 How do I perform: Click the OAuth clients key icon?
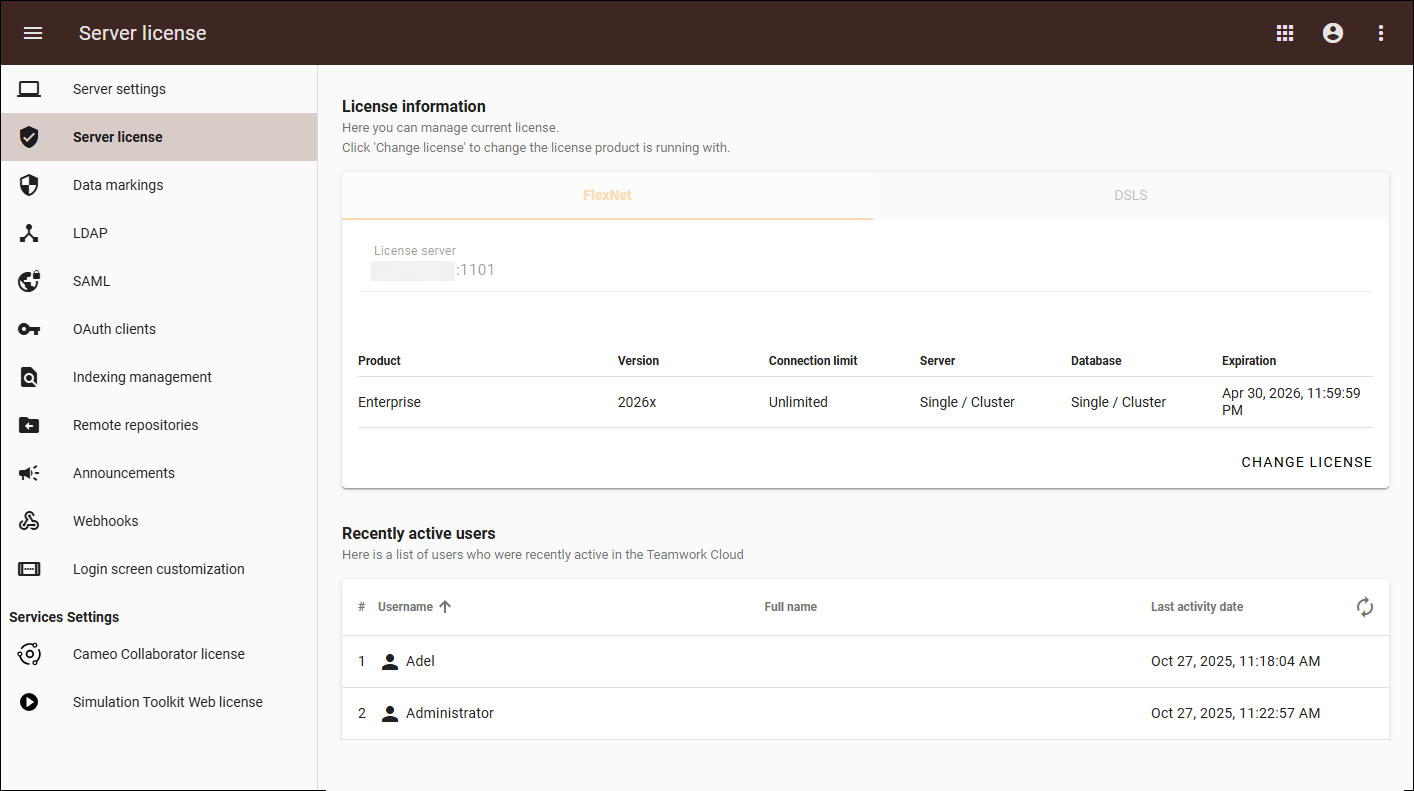[29, 329]
